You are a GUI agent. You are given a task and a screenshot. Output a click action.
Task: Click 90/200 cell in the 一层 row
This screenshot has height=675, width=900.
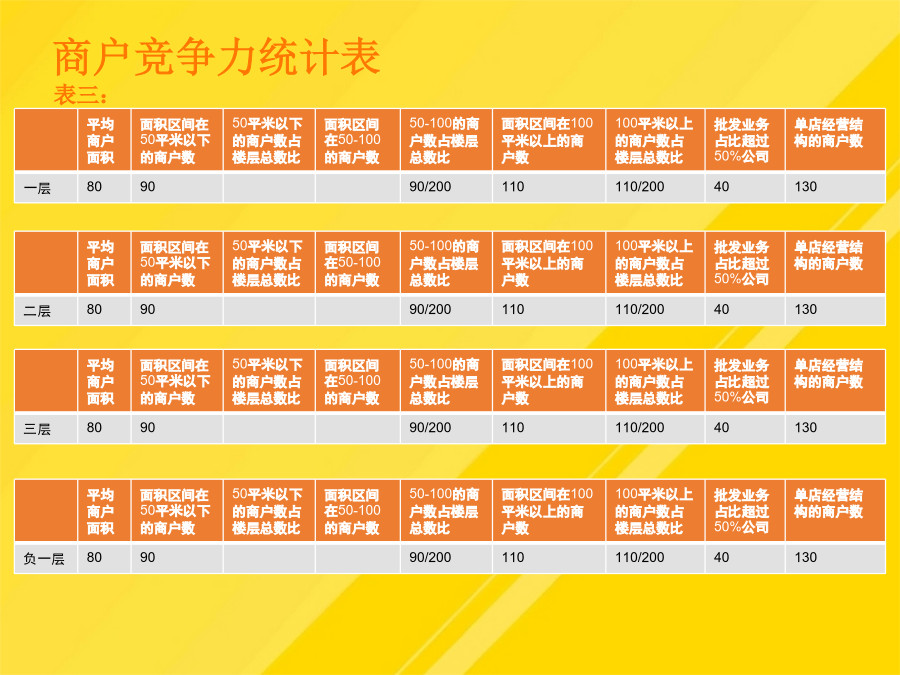tap(431, 187)
